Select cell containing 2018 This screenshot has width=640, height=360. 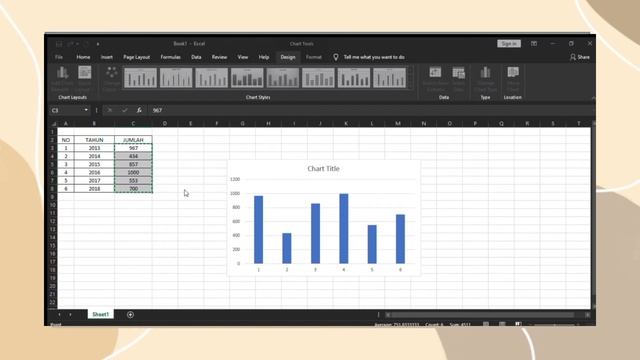(94, 189)
